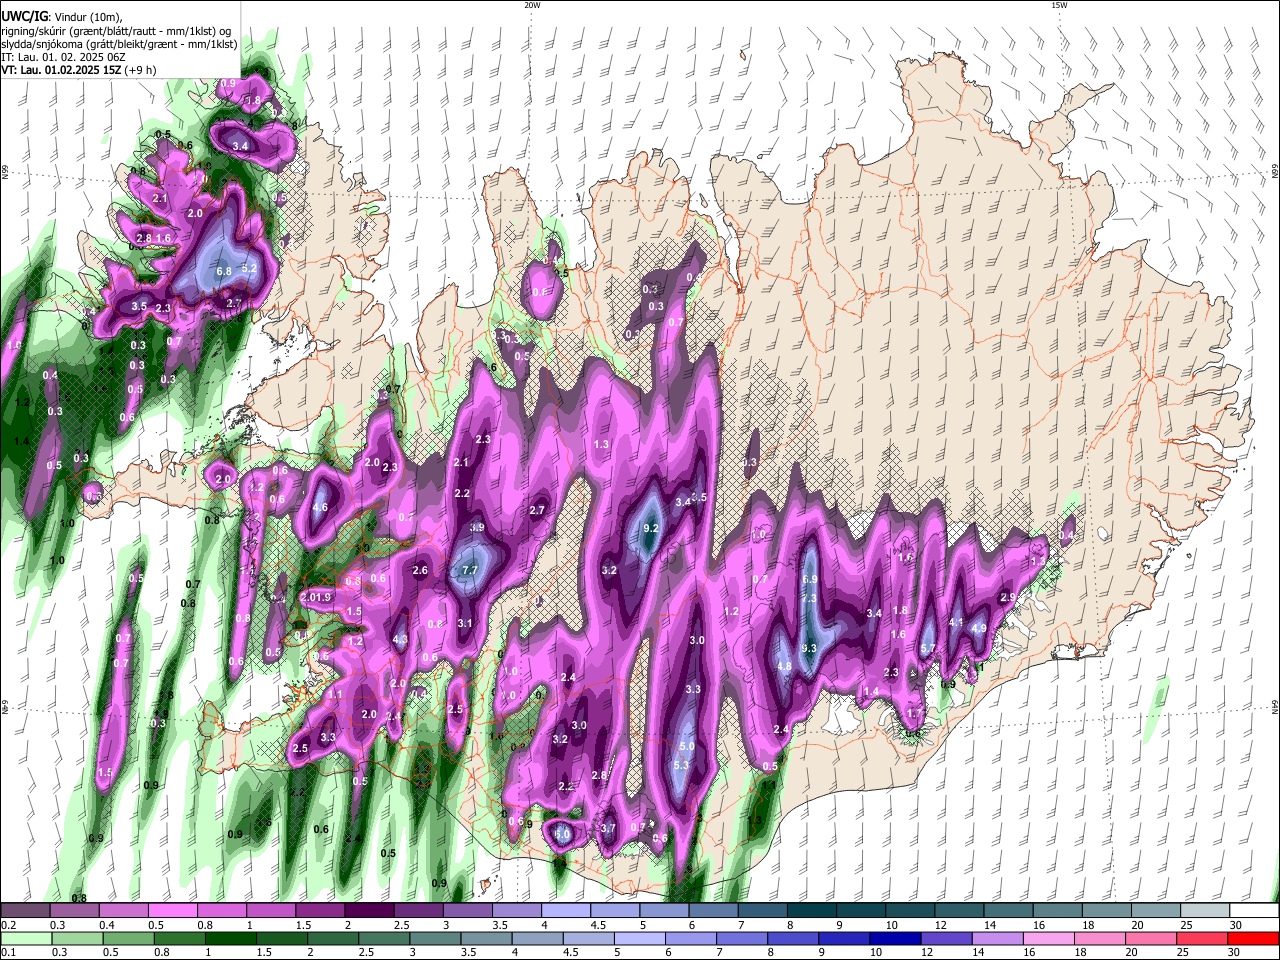The width and height of the screenshot is (1280, 960).
Task: Click the bright red bottom legend row swatch at 30
Action: click(x=1252, y=938)
